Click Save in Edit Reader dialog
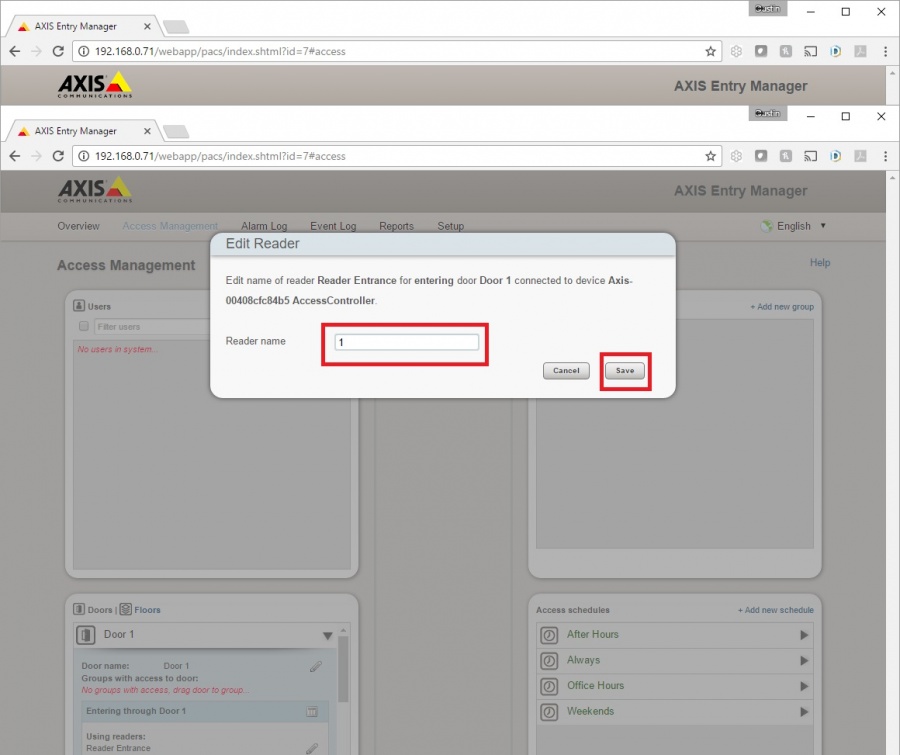This screenshot has width=900, height=755. [x=624, y=371]
